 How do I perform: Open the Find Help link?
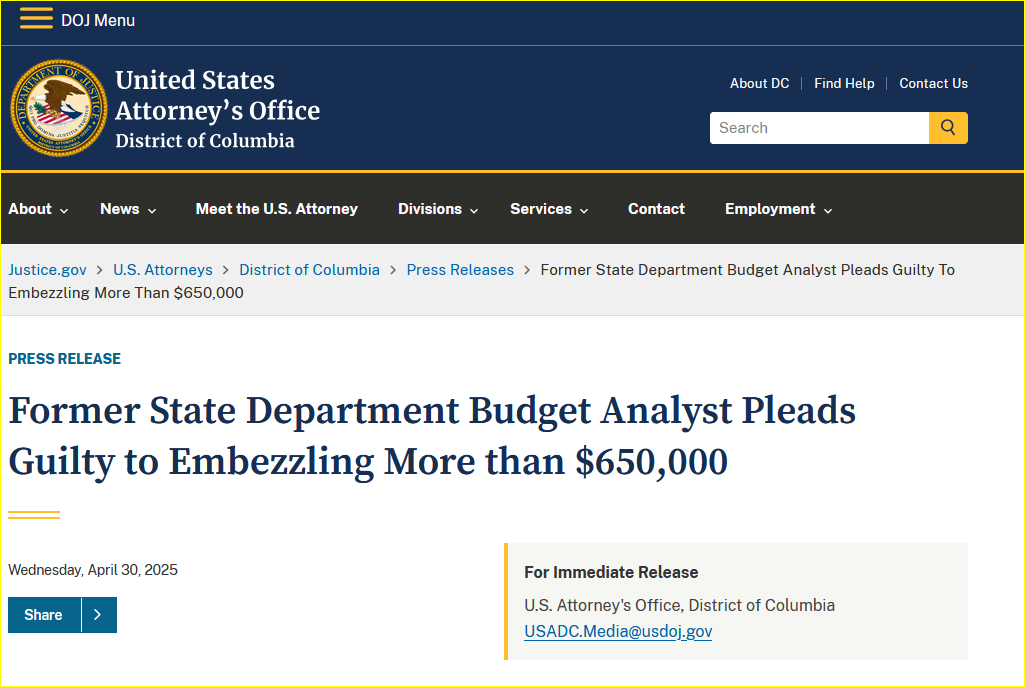[844, 84]
